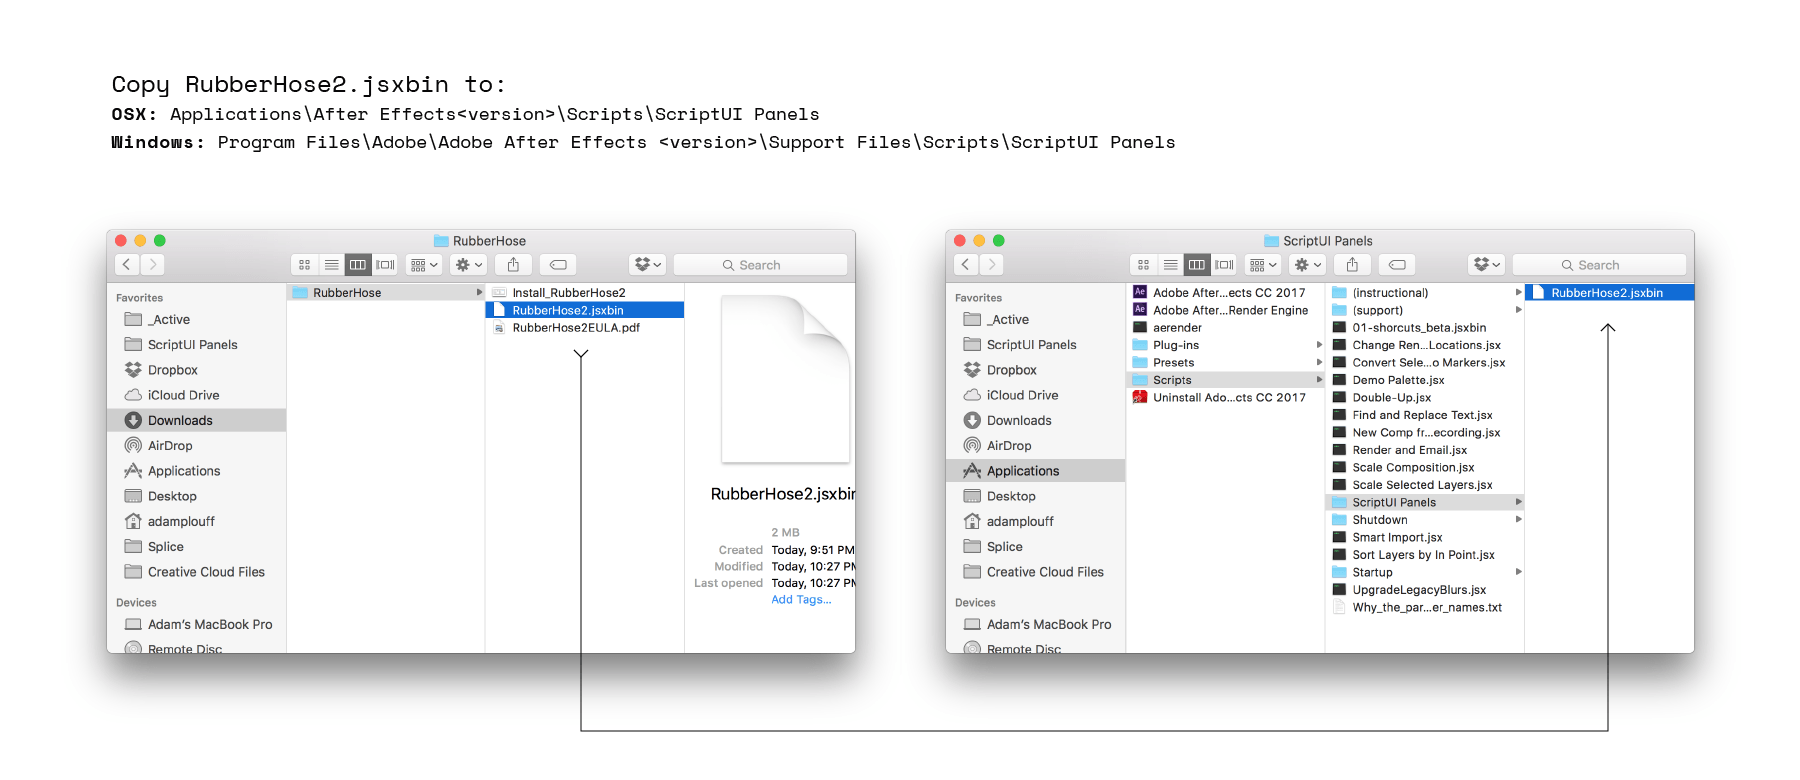Select the RubberHose folder in first column
The image size is (1800, 780).
coord(386,293)
